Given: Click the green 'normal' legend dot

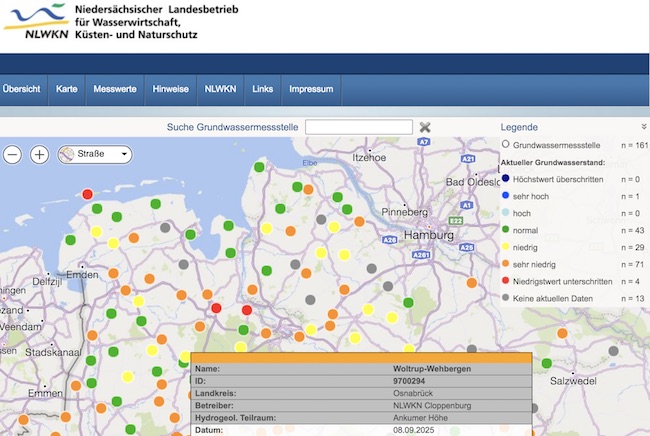Looking at the screenshot, I should (x=506, y=229).
